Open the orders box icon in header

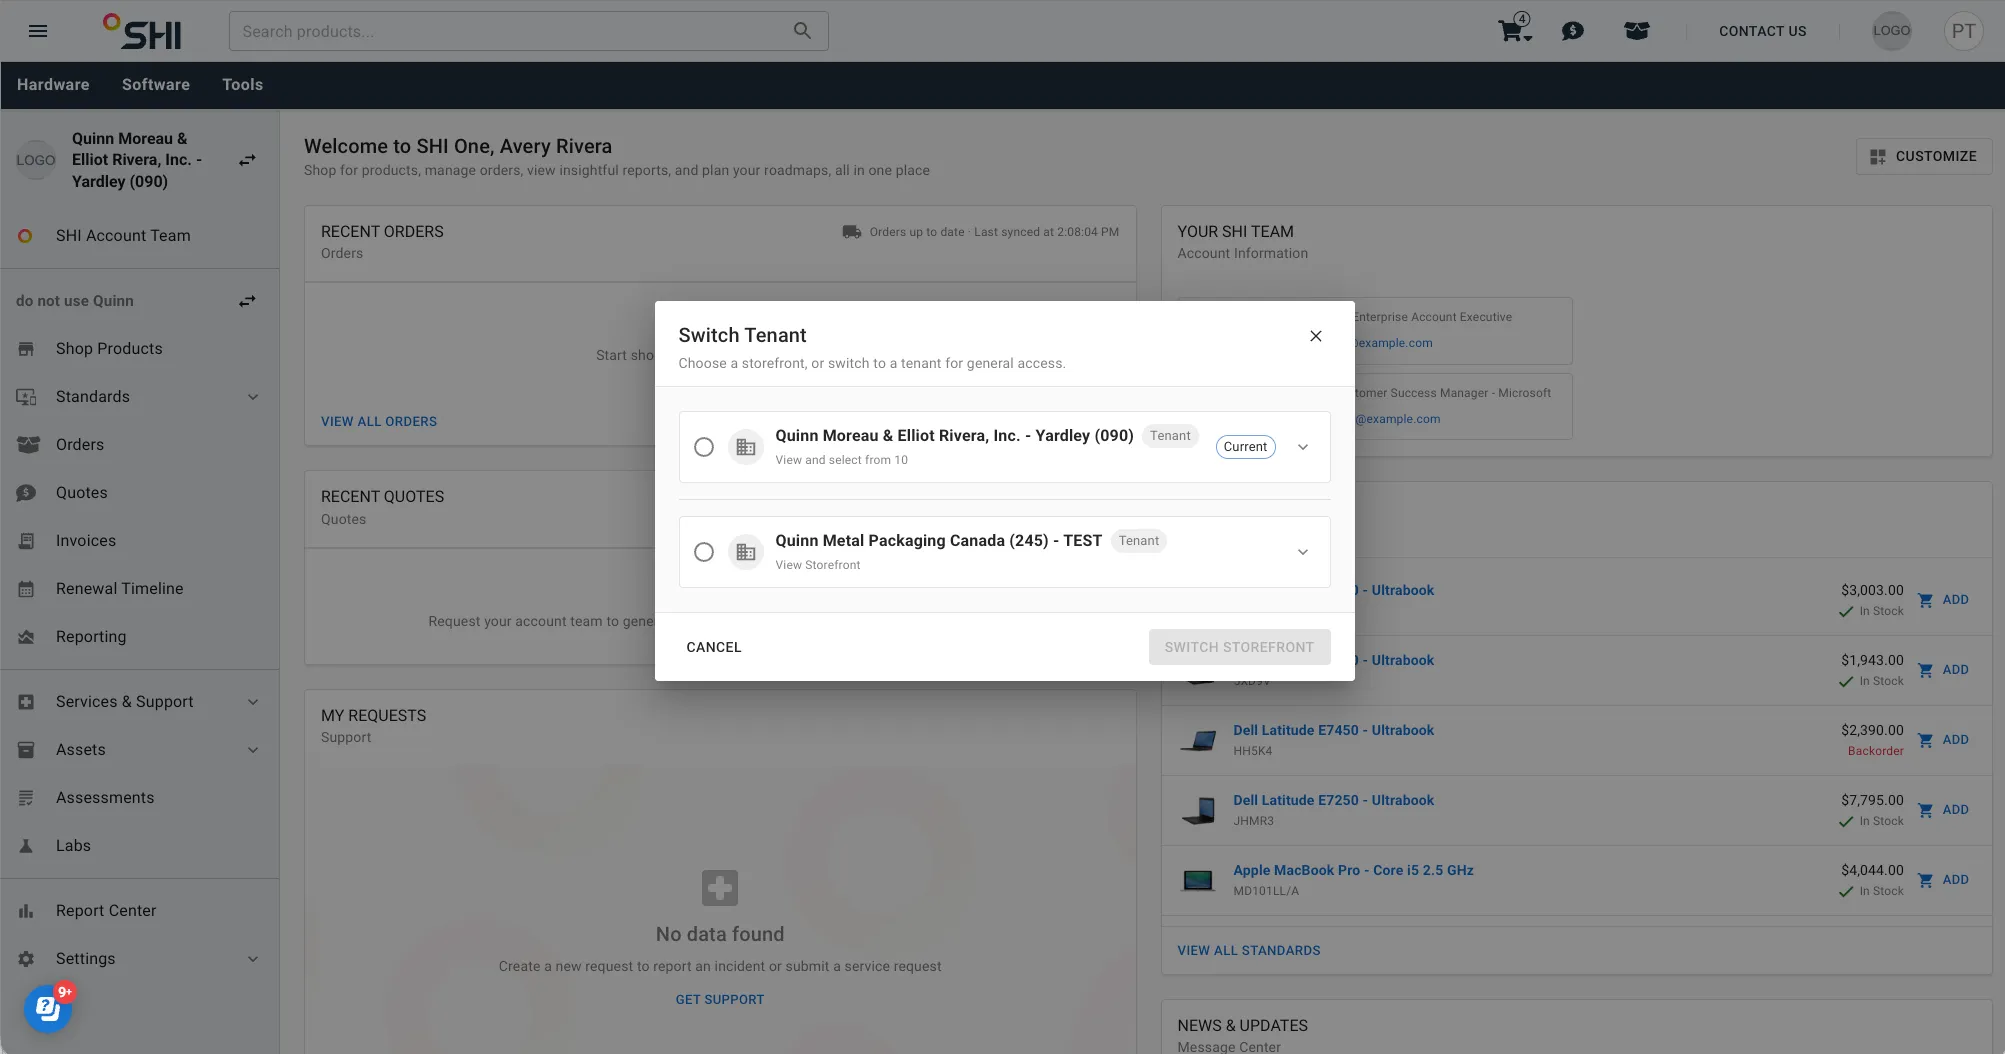point(1637,31)
